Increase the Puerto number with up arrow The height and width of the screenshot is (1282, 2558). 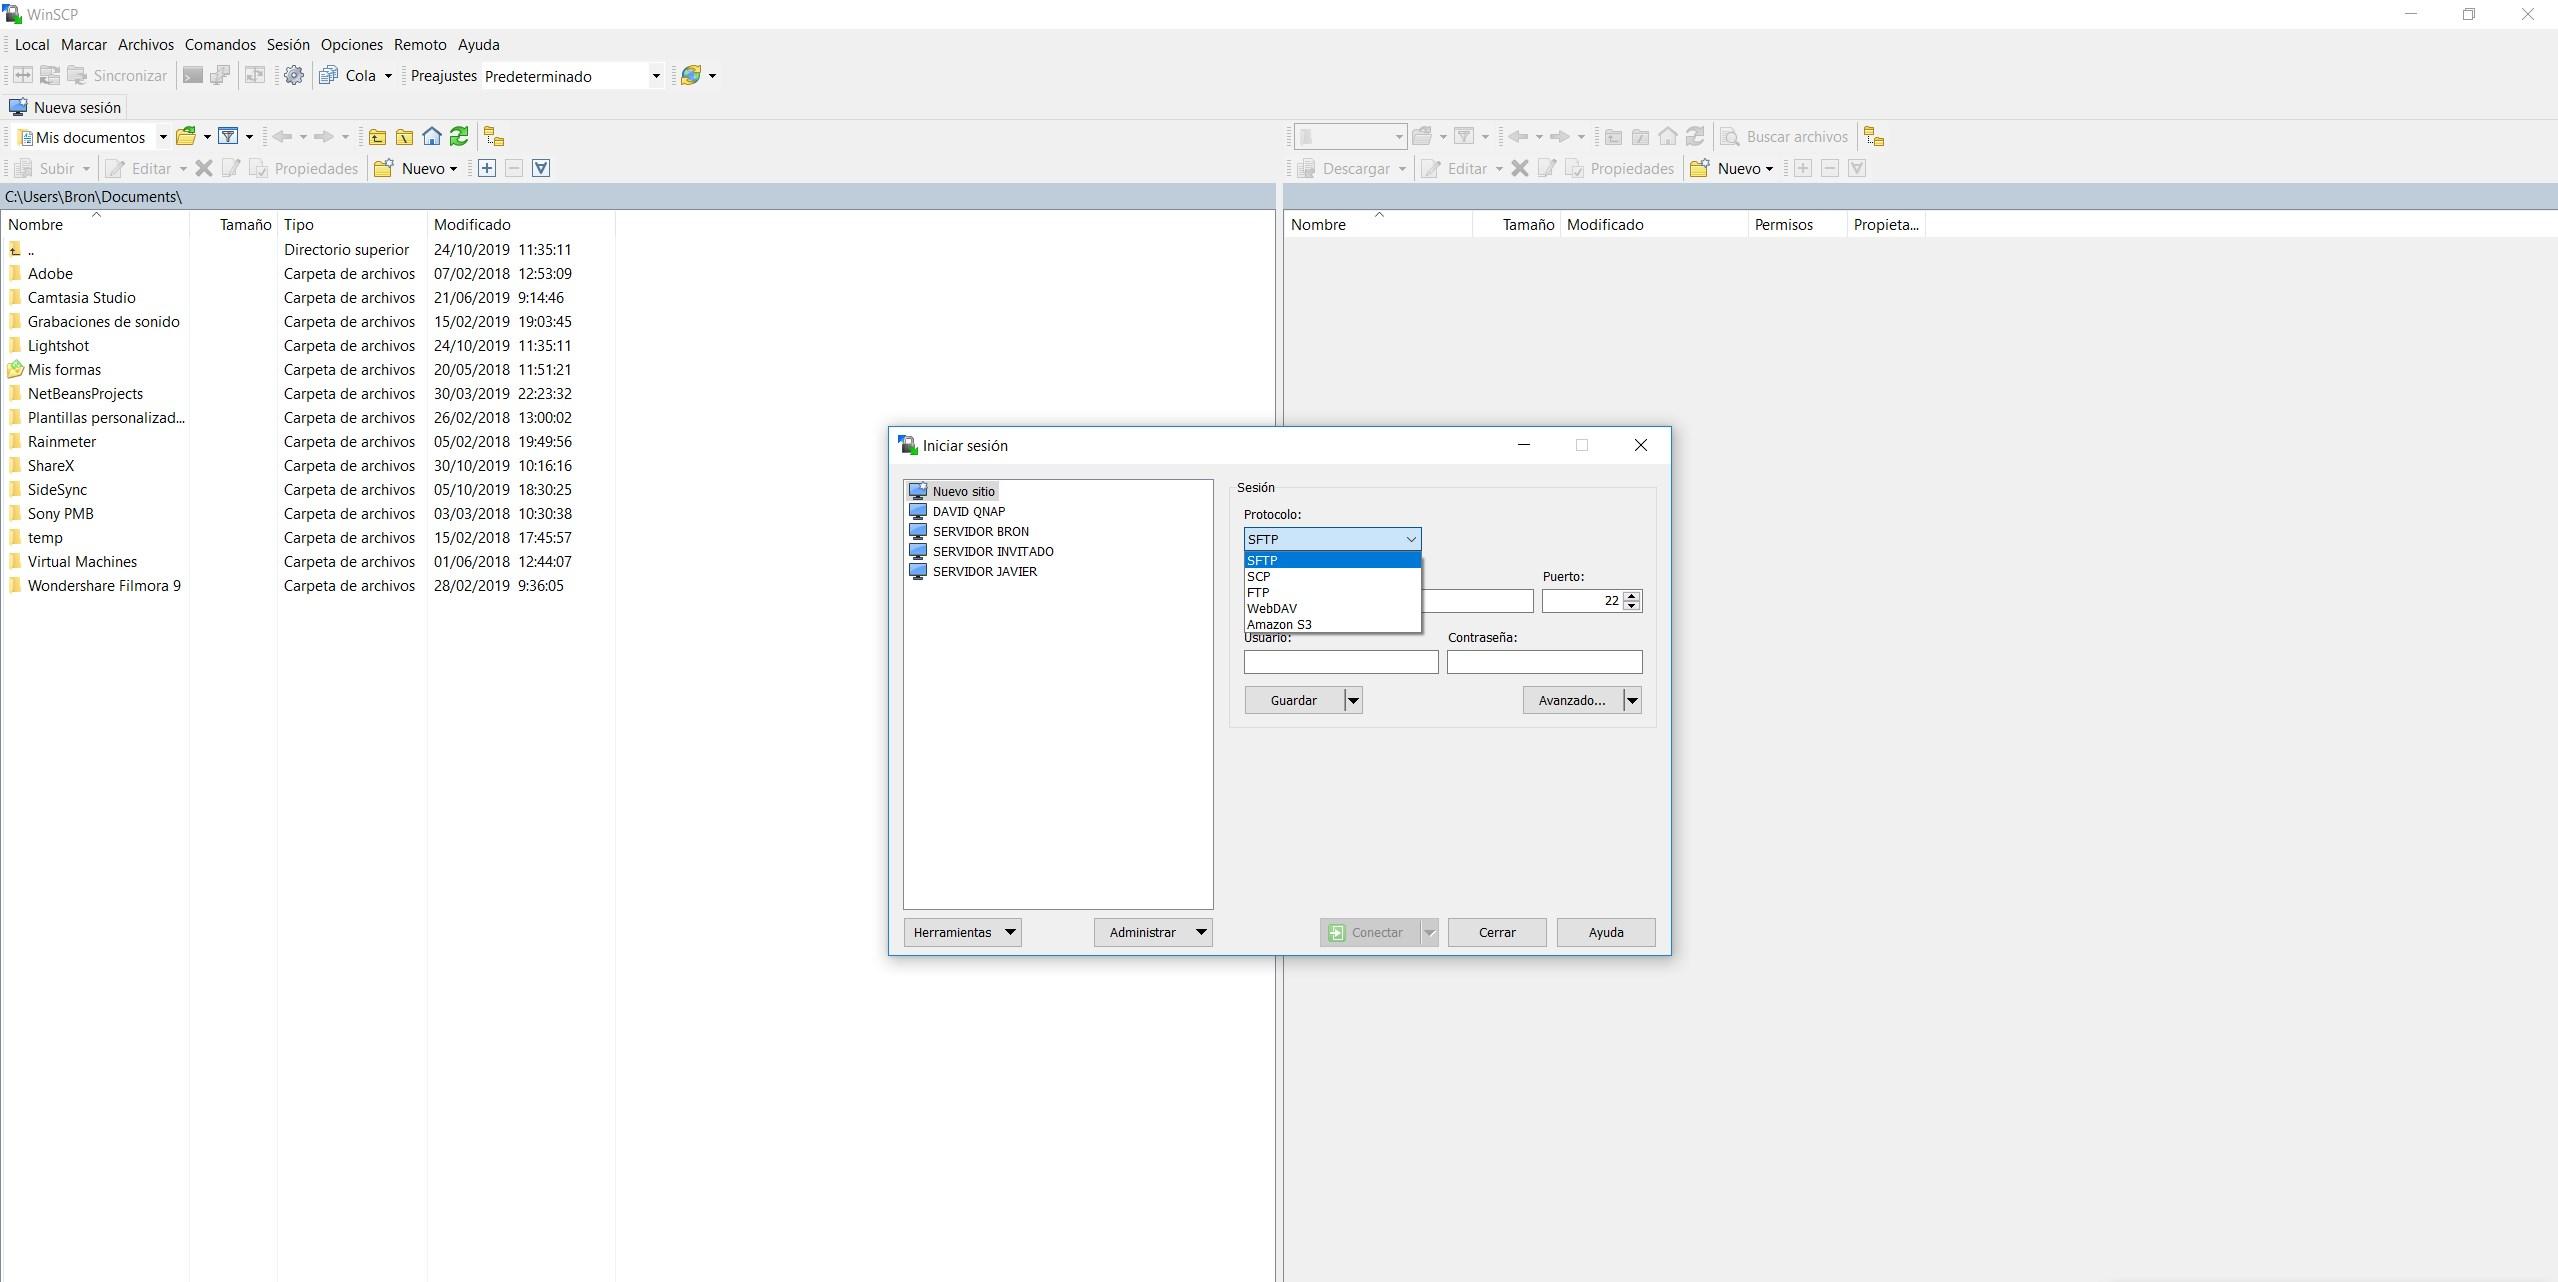[1632, 596]
